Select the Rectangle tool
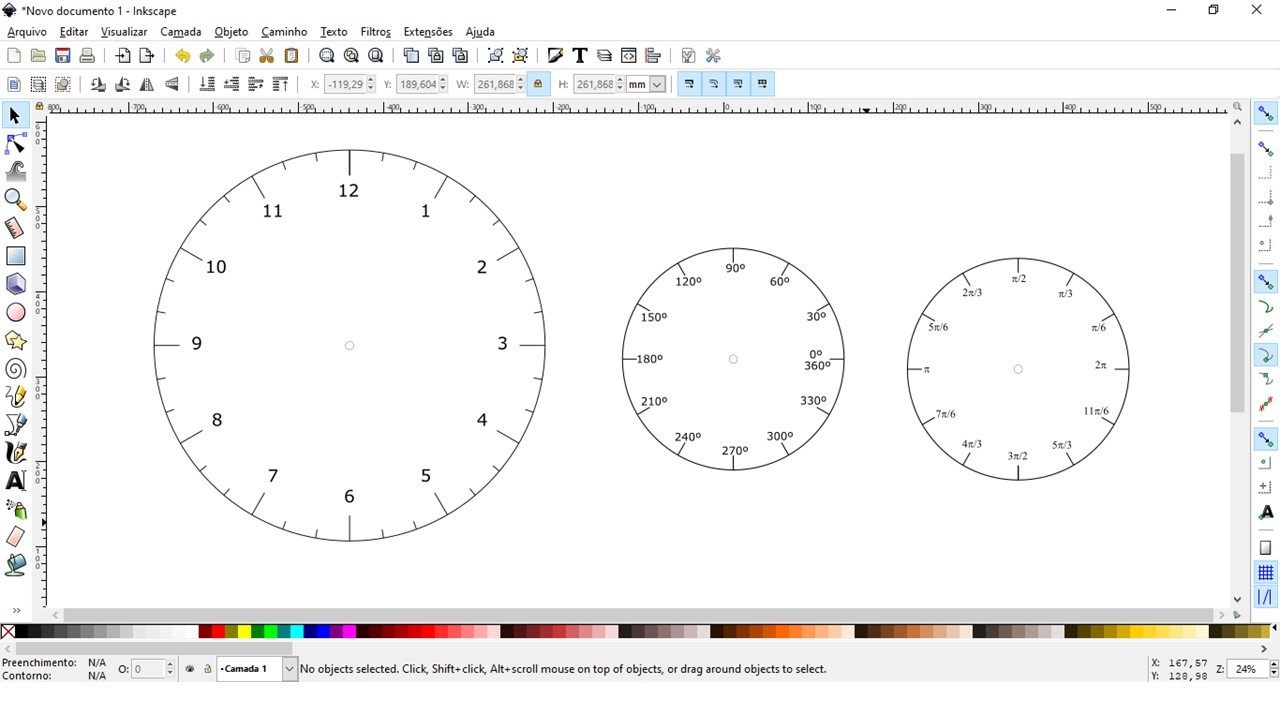Screen dimensions: 1280x720 click(15, 256)
